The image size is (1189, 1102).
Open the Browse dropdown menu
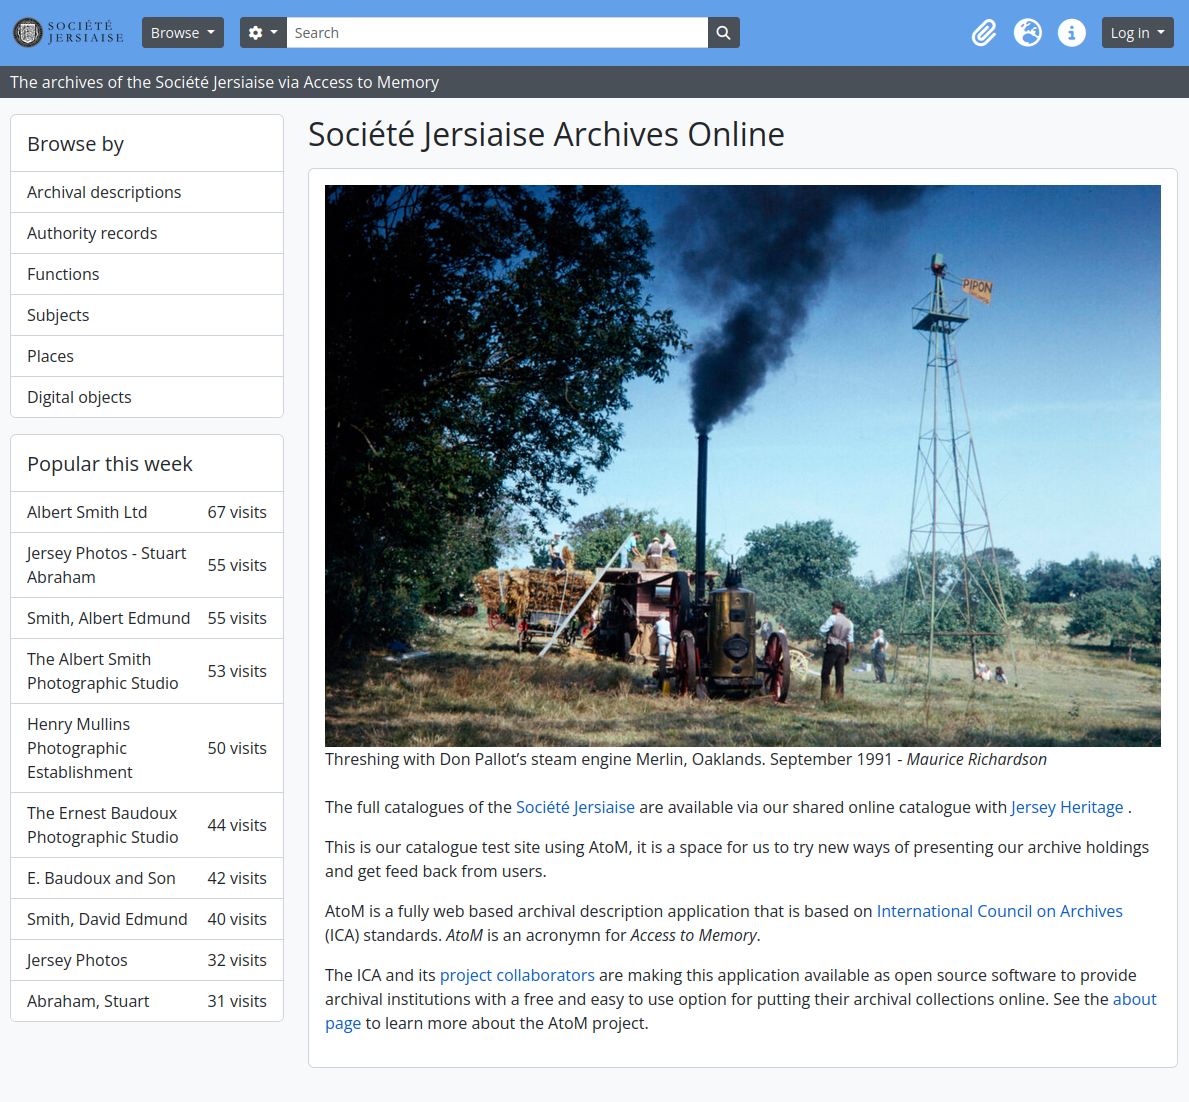182,32
